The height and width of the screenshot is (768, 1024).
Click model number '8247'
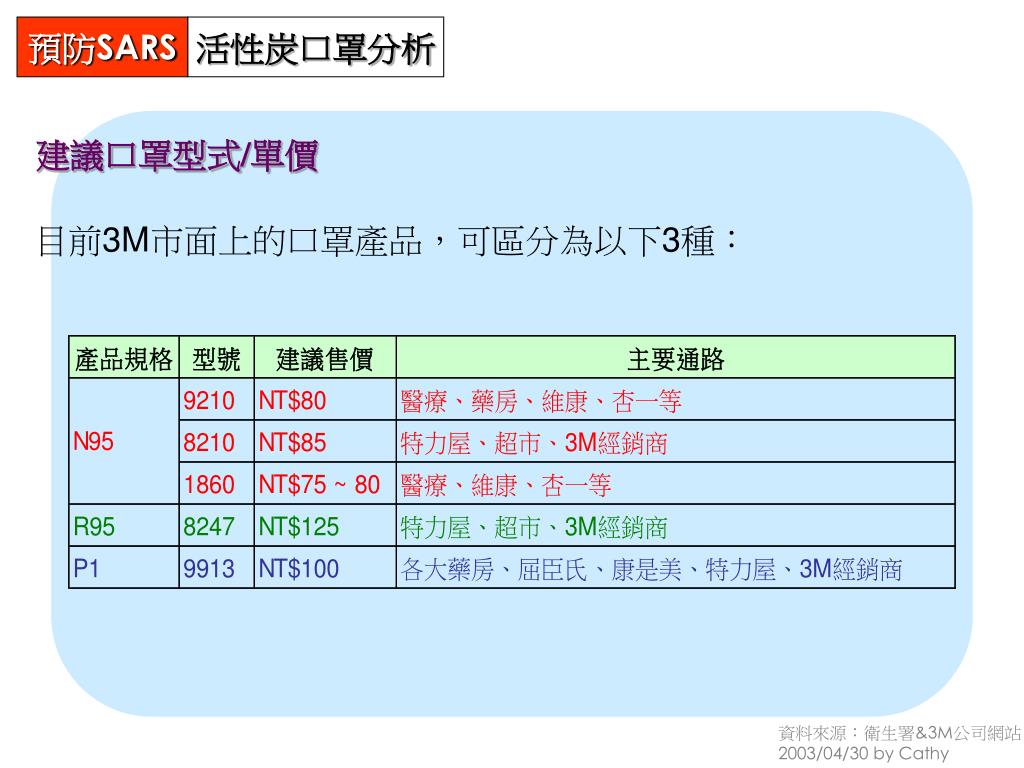coord(209,526)
